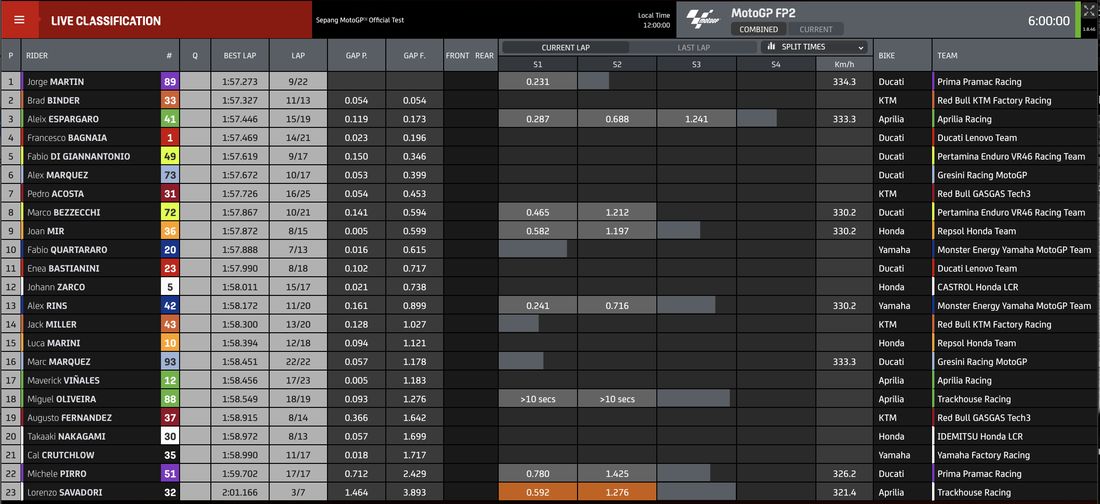1100x504 pixels.
Task: Switch to Current view
Action: tap(816, 29)
